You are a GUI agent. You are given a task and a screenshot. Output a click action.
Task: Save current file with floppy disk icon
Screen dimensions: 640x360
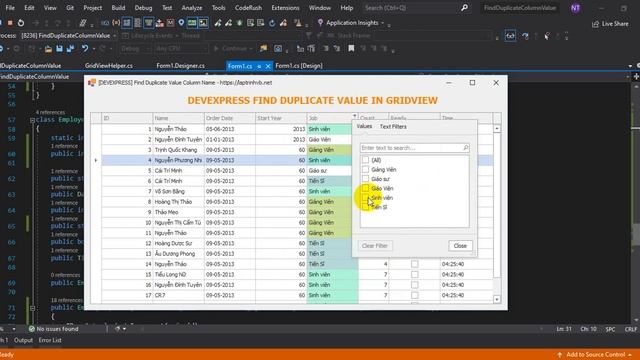click(x=60, y=49)
